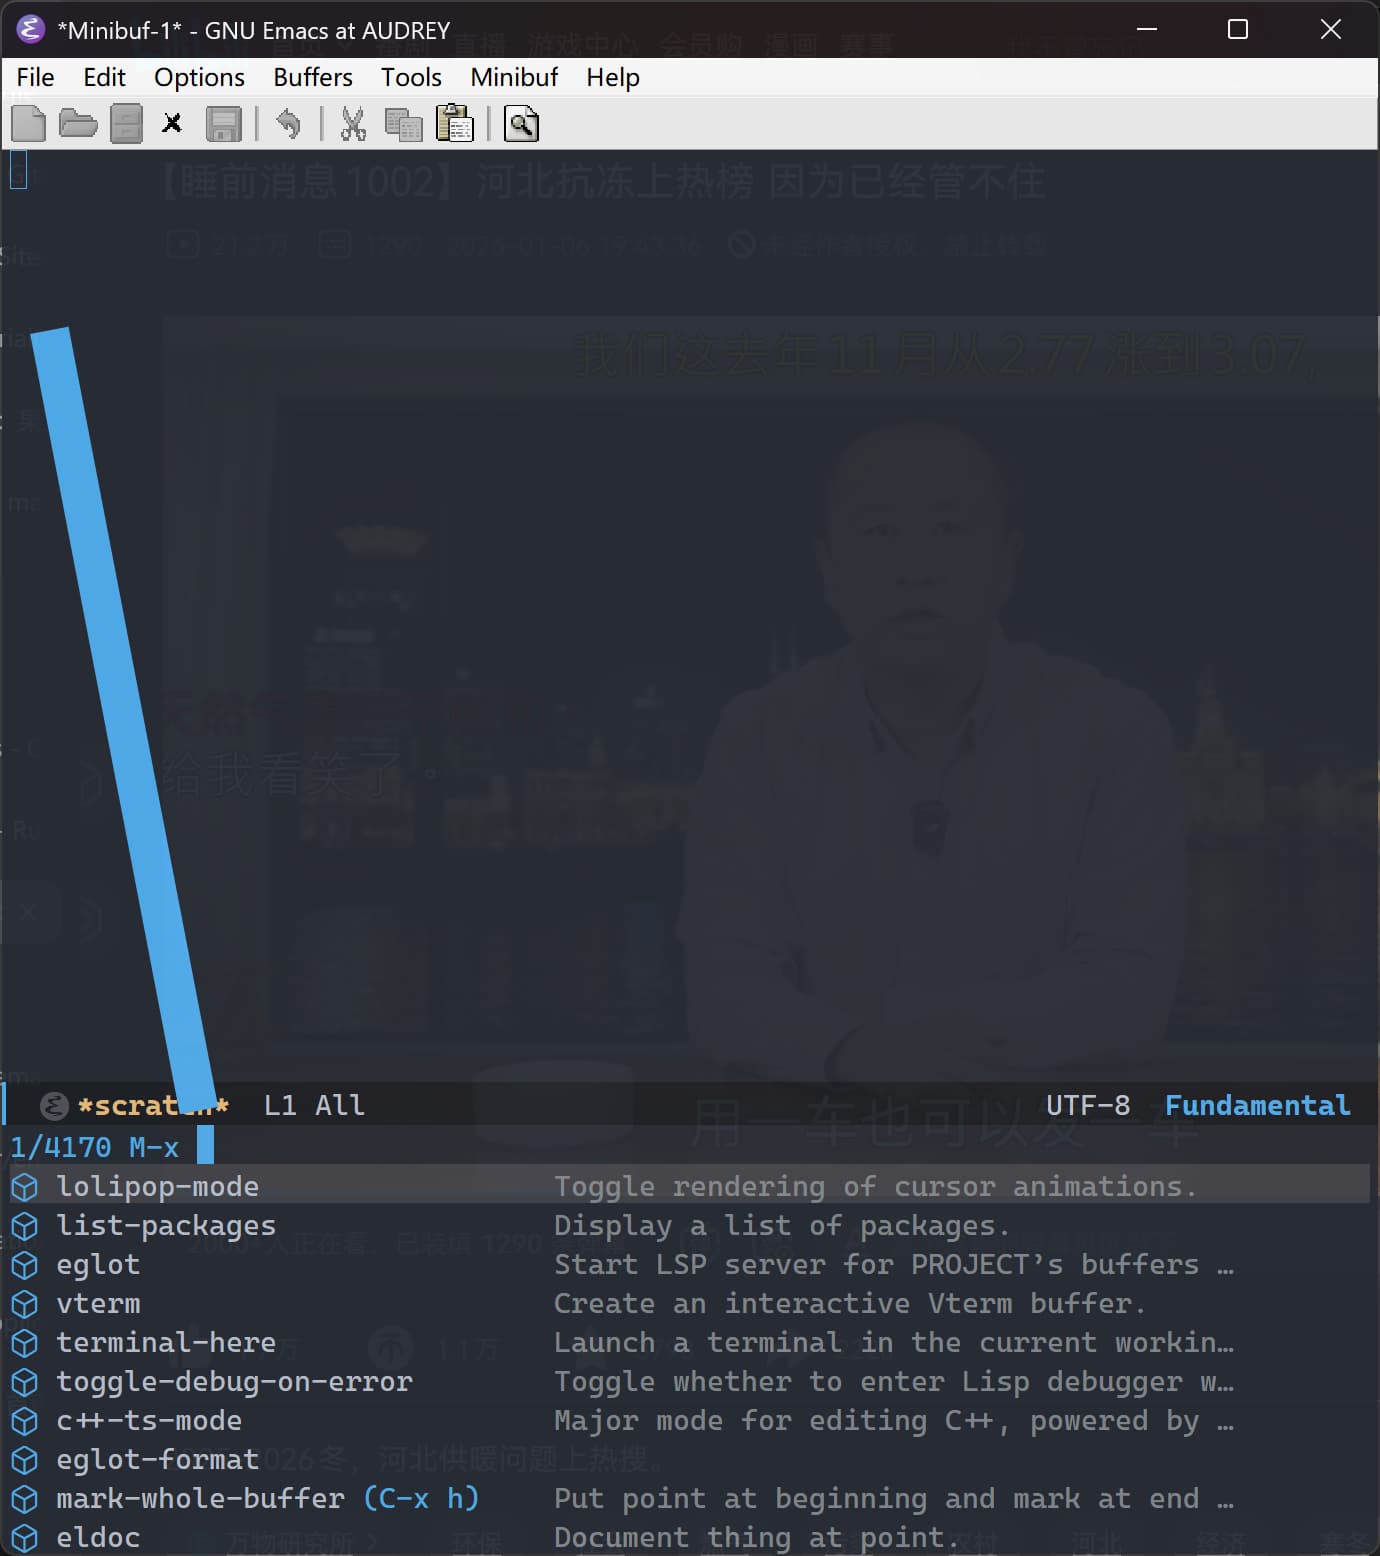Click the New File toolbar icon

tap(28, 124)
